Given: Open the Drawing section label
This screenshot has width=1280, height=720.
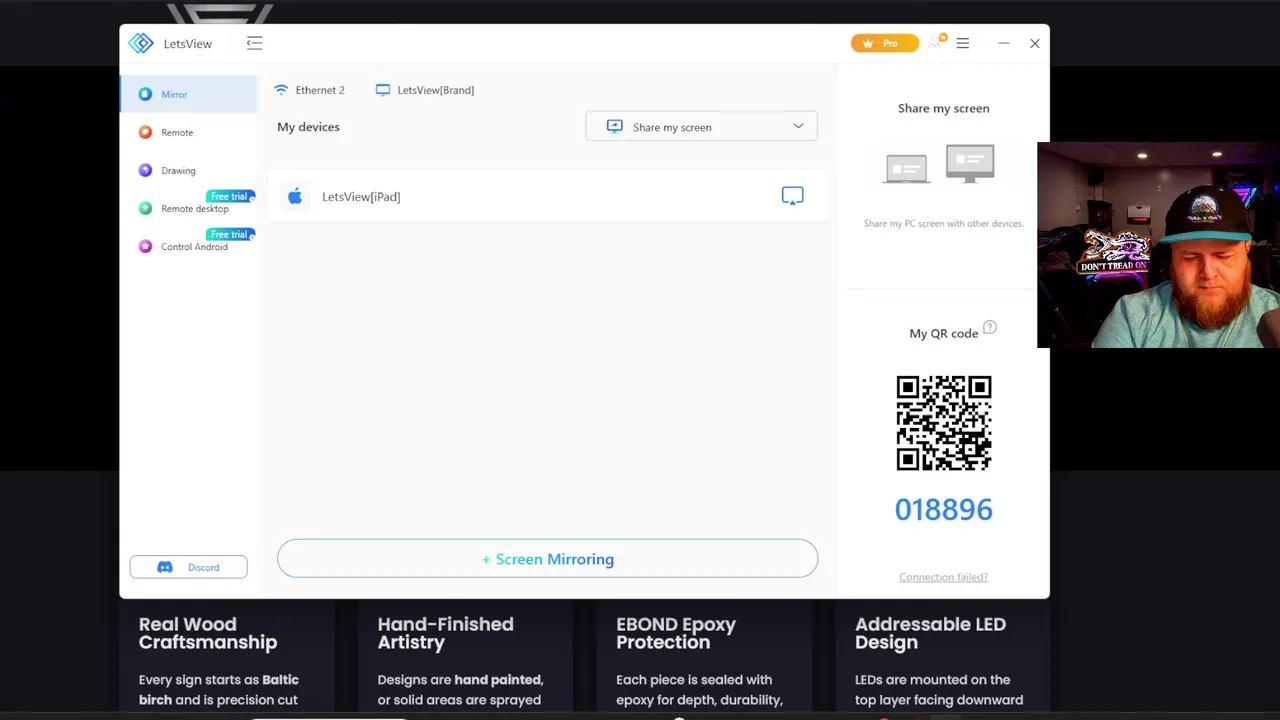Looking at the screenshot, I should point(178,170).
